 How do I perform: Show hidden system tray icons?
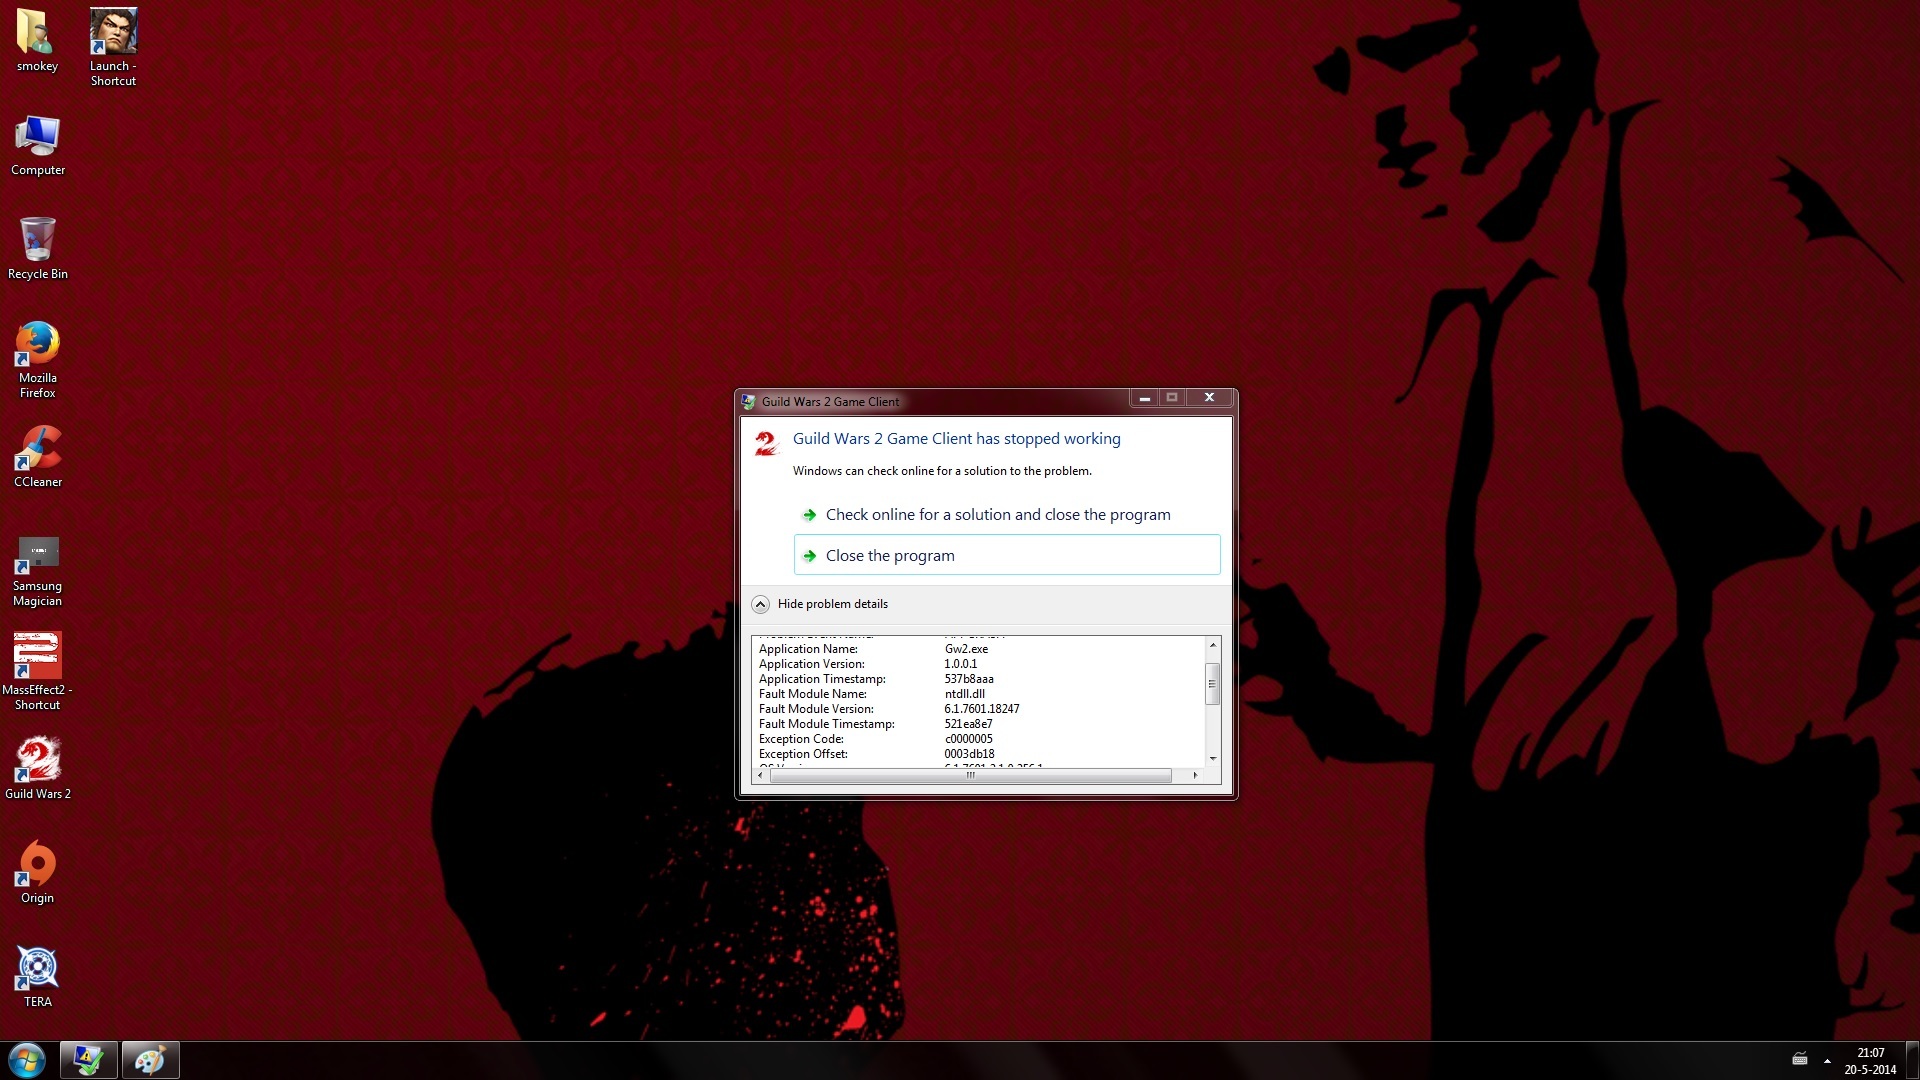(1827, 1061)
